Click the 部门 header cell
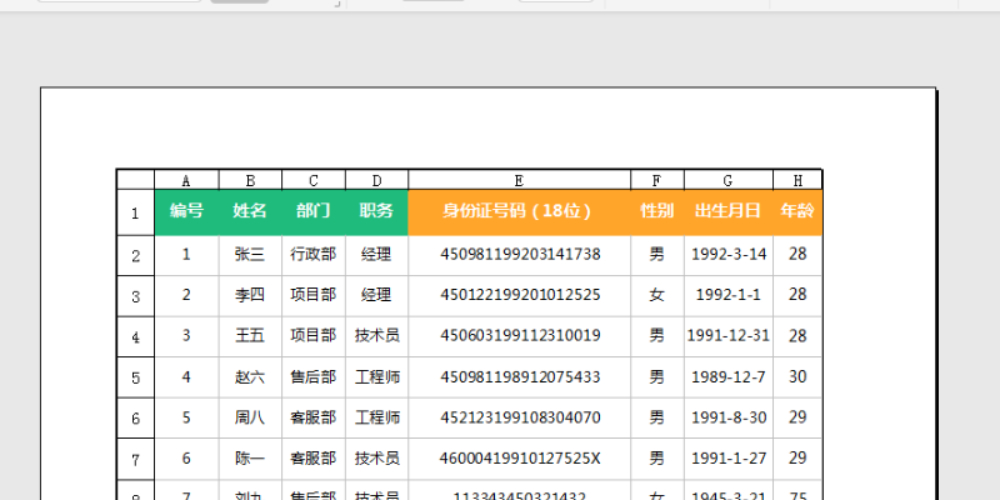This screenshot has height=500, width=1000. 313,212
